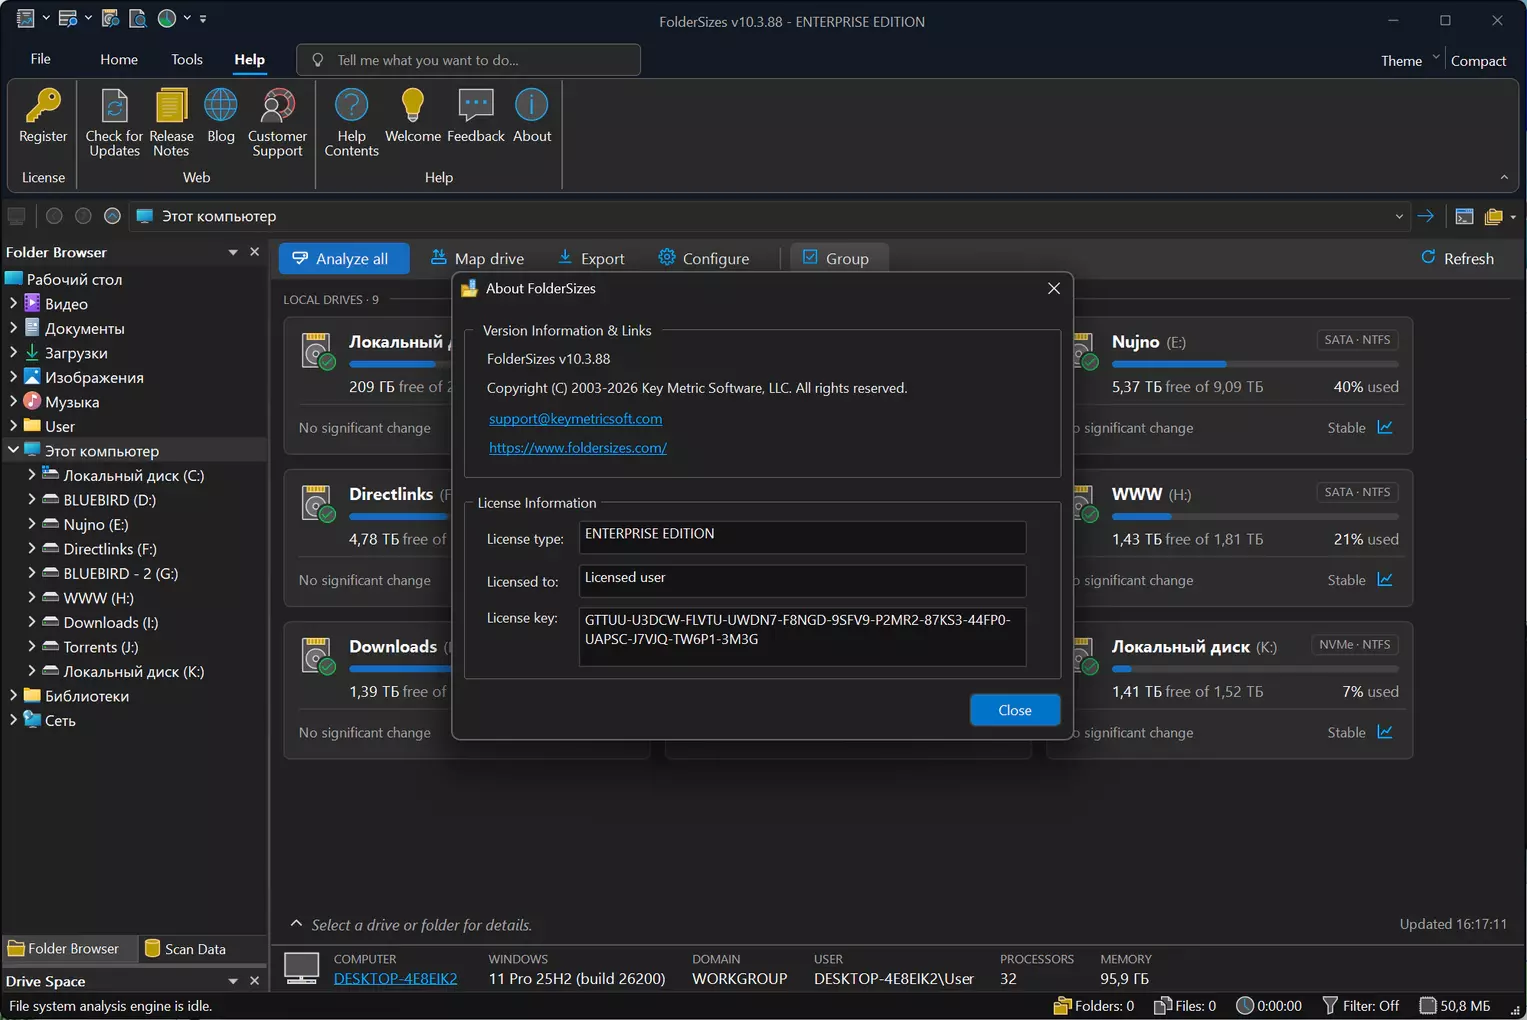
Task: Click the blue Close button in About dialog
Action: [x=1015, y=710]
